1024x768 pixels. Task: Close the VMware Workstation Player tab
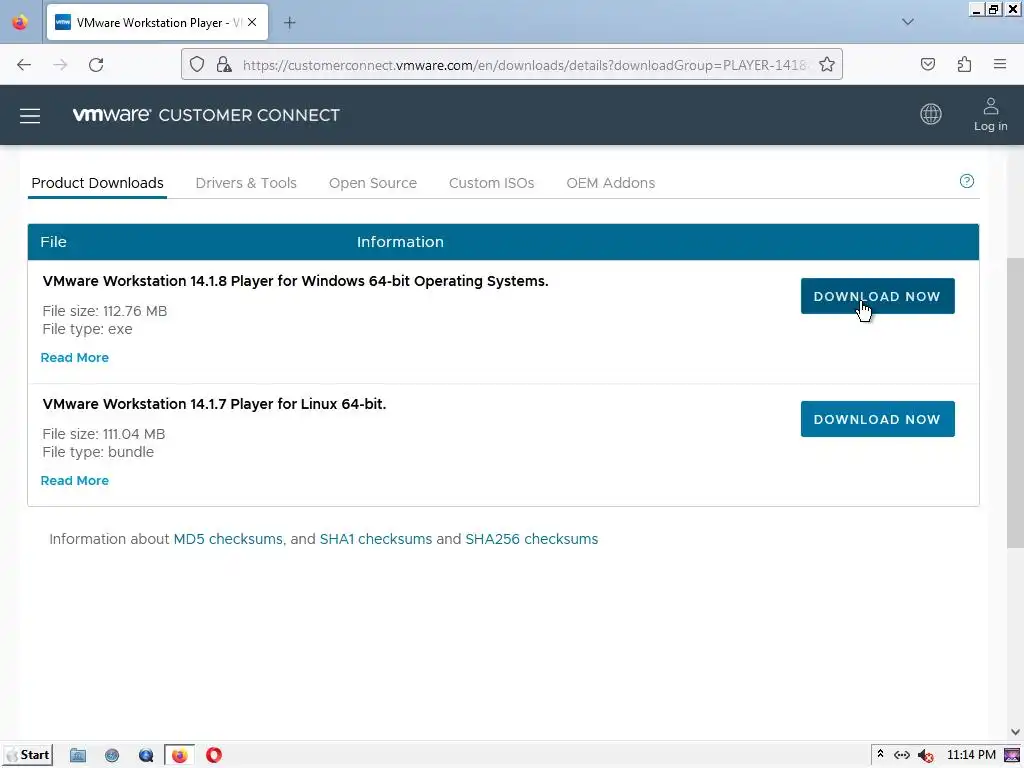point(252,22)
